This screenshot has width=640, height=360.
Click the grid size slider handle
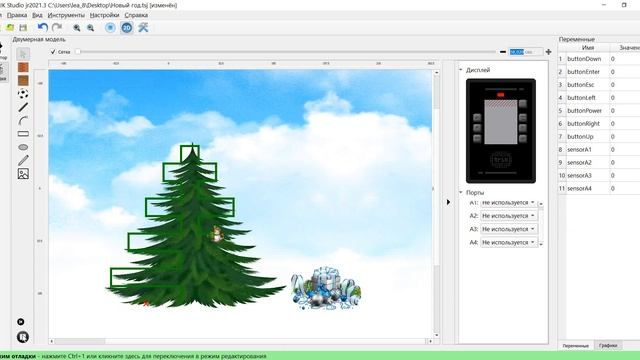tap(78, 52)
